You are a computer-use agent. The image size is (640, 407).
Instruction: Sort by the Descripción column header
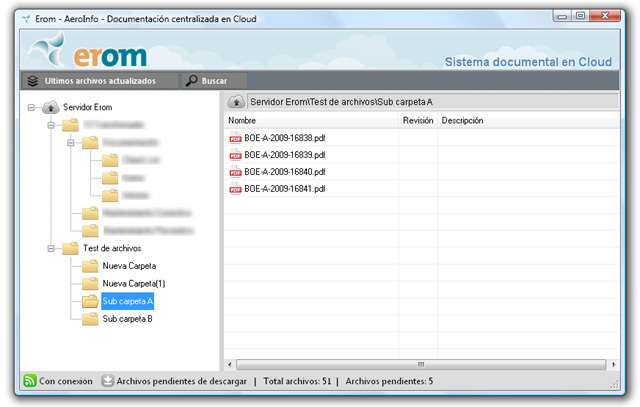point(529,120)
